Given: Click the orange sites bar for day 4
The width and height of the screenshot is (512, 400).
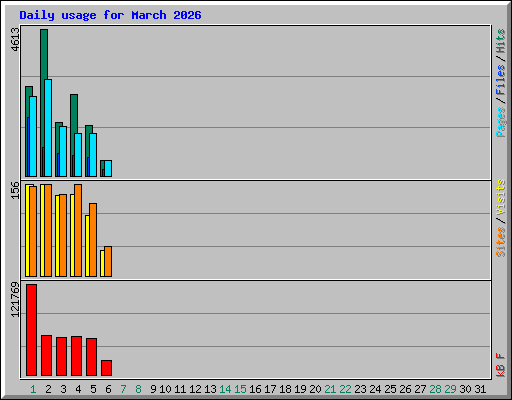Looking at the screenshot, I should pos(78,230).
